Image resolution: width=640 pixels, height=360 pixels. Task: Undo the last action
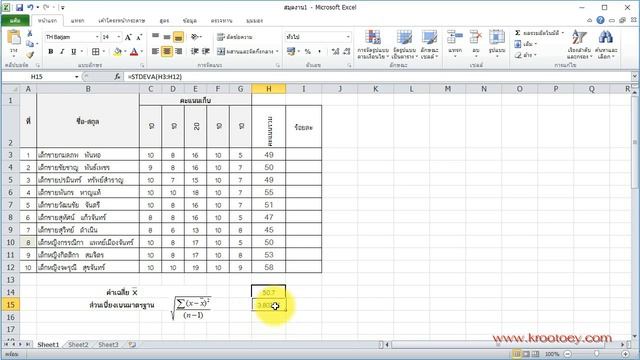pos(31,7)
